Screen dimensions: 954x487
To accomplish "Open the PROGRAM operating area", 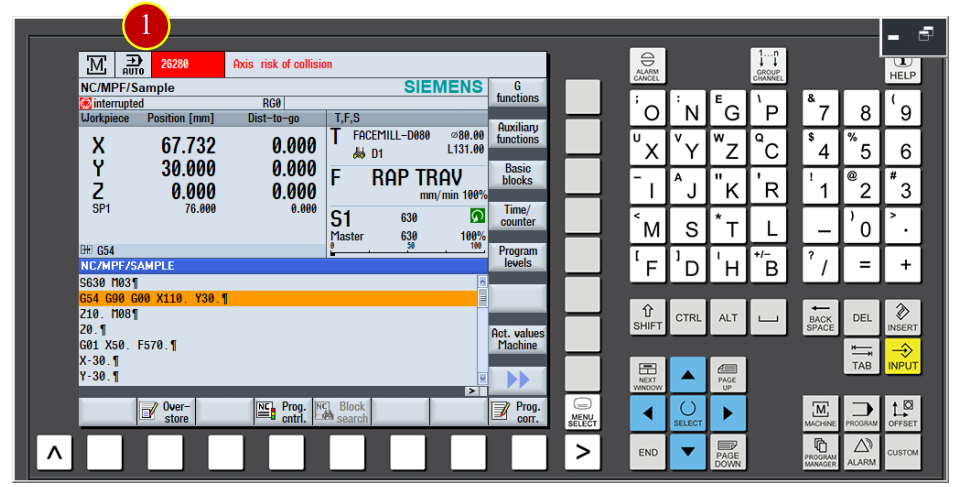I will [x=862, y=413].
